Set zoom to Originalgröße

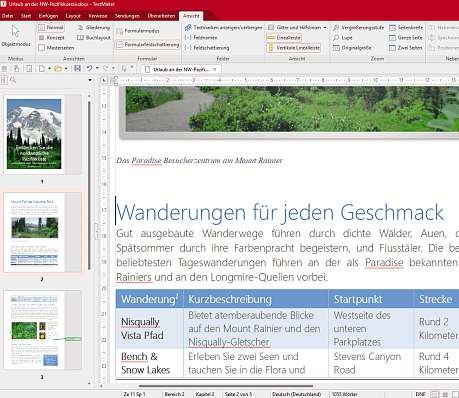(352, 48)
